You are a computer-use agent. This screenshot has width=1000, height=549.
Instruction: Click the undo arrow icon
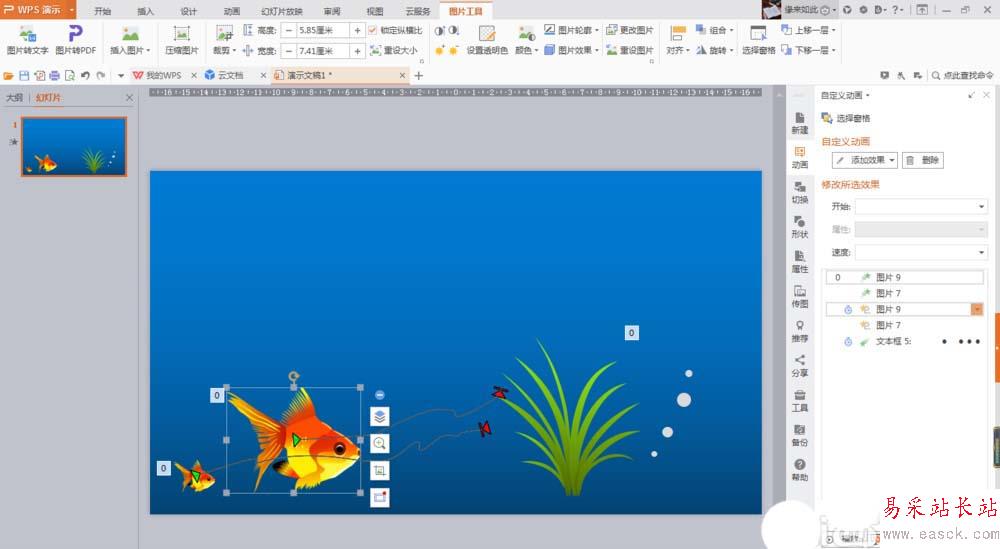(85, 75)
